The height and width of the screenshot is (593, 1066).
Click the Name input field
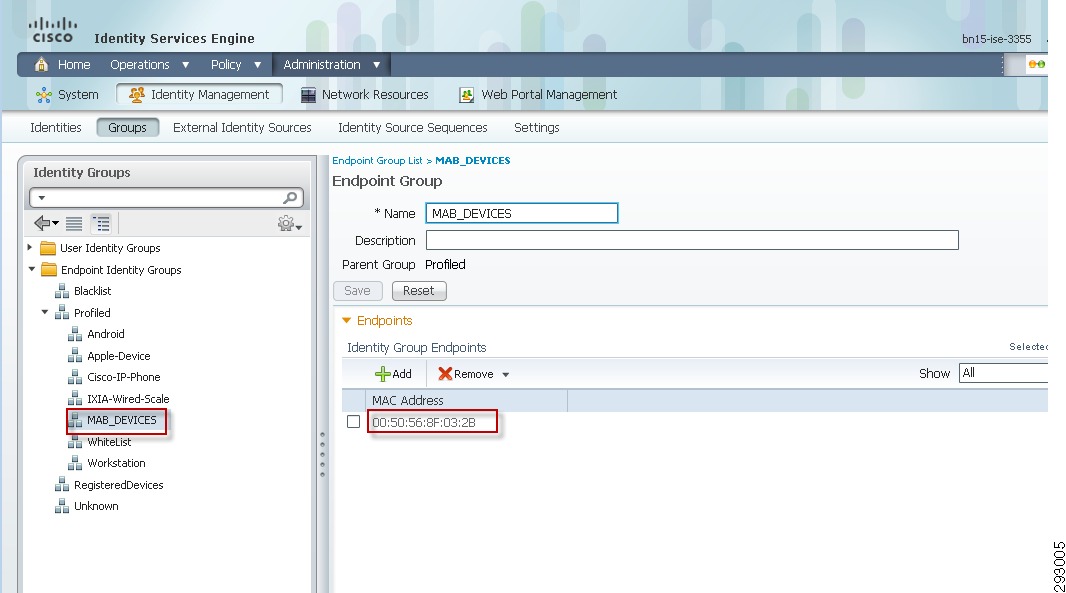click(x=521, y=214)
